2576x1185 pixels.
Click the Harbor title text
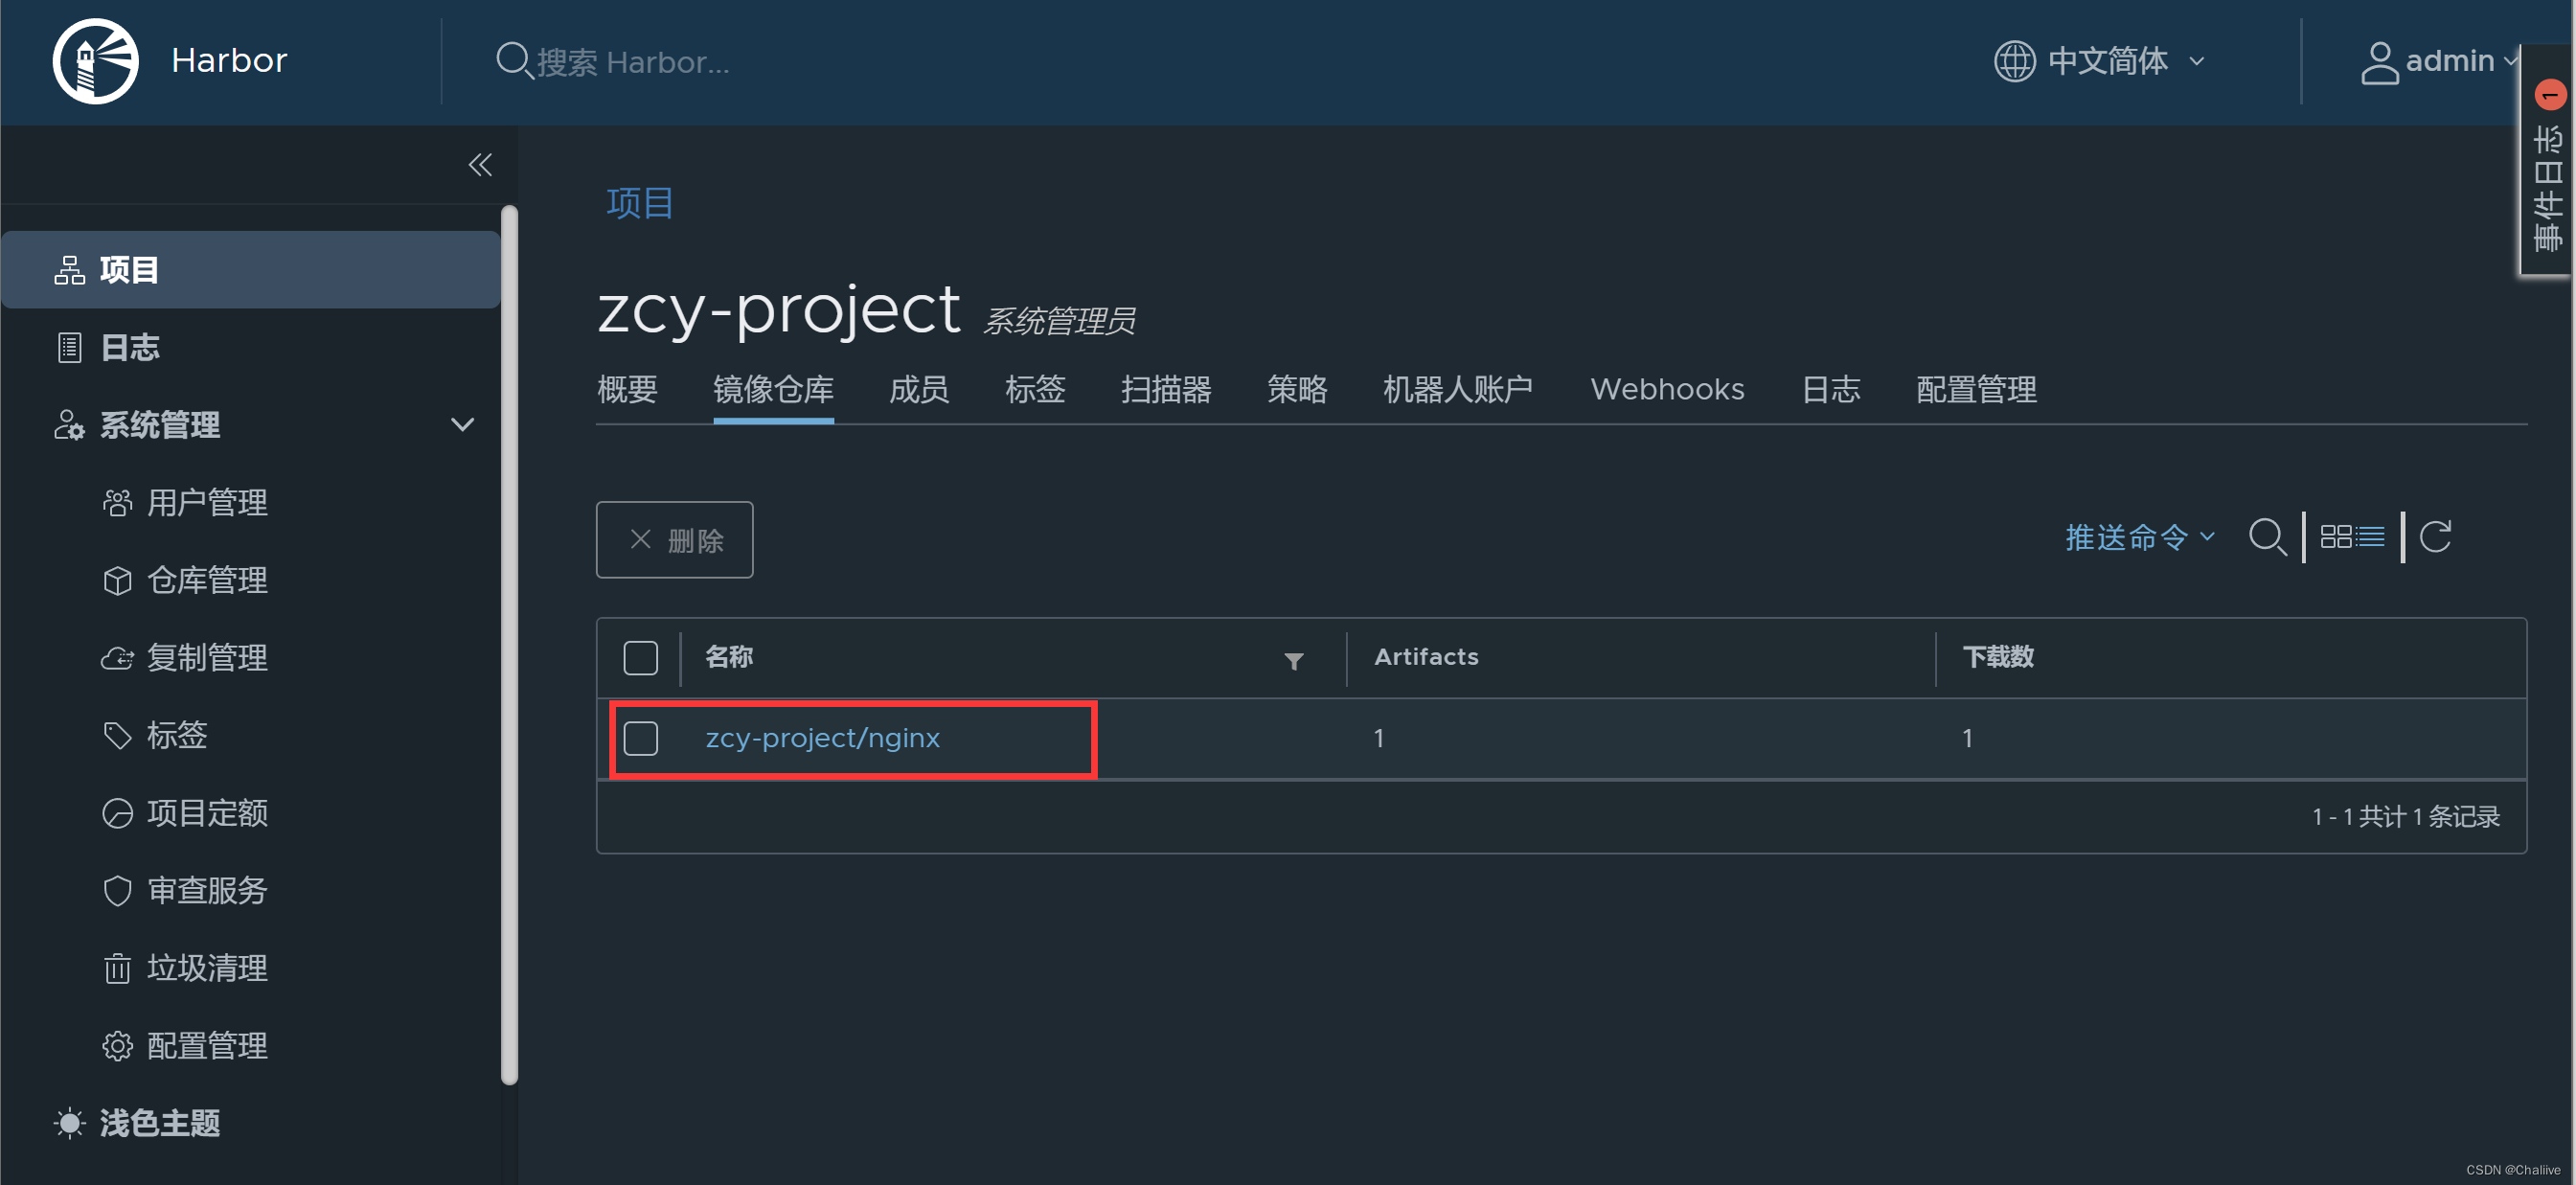pyautogui.click(x=229, y=61)
